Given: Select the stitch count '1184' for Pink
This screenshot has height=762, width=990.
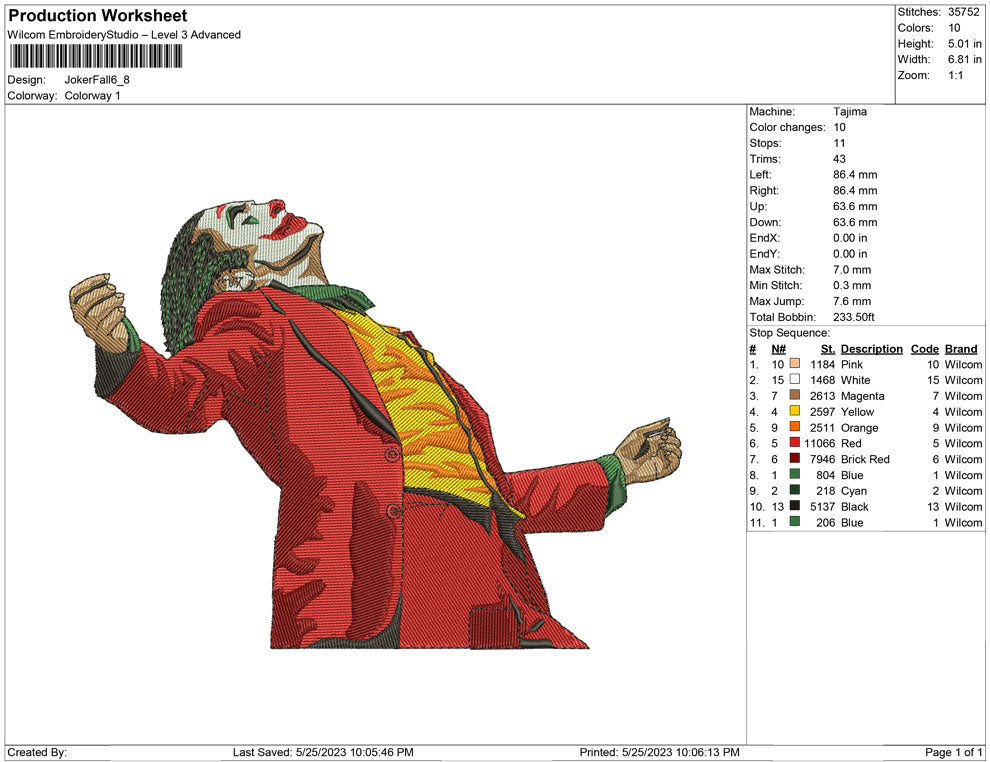Looking at the screenshot, I should [x=823, y=364].
